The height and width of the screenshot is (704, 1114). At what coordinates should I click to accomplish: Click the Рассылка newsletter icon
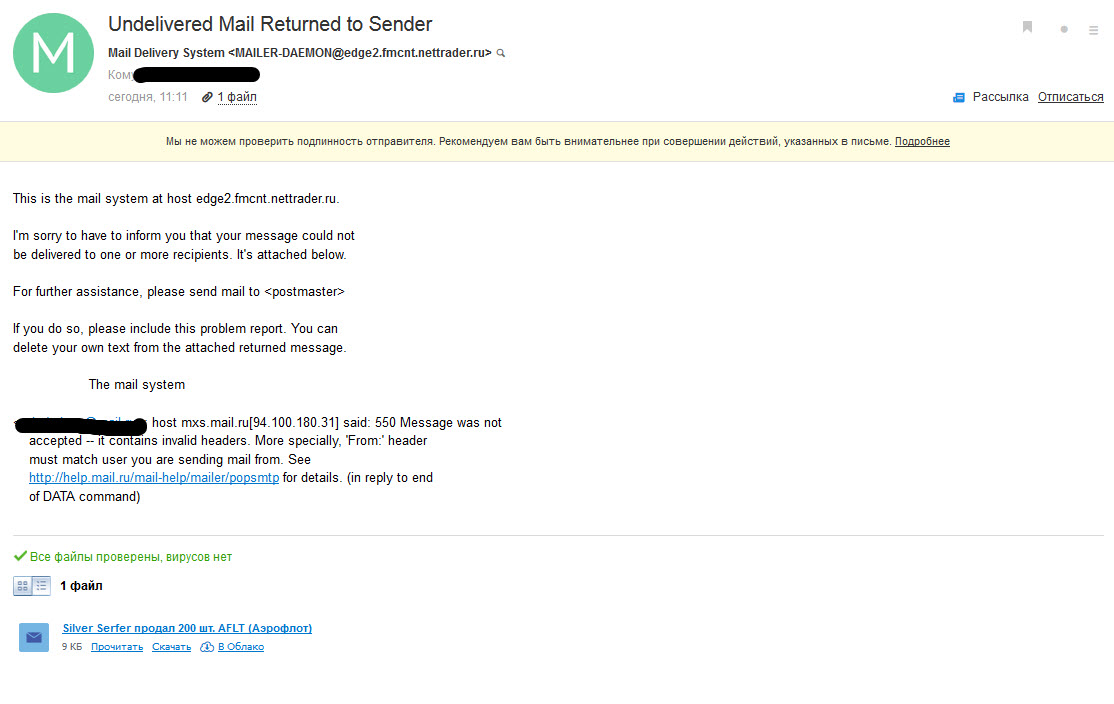coord(958,97)
